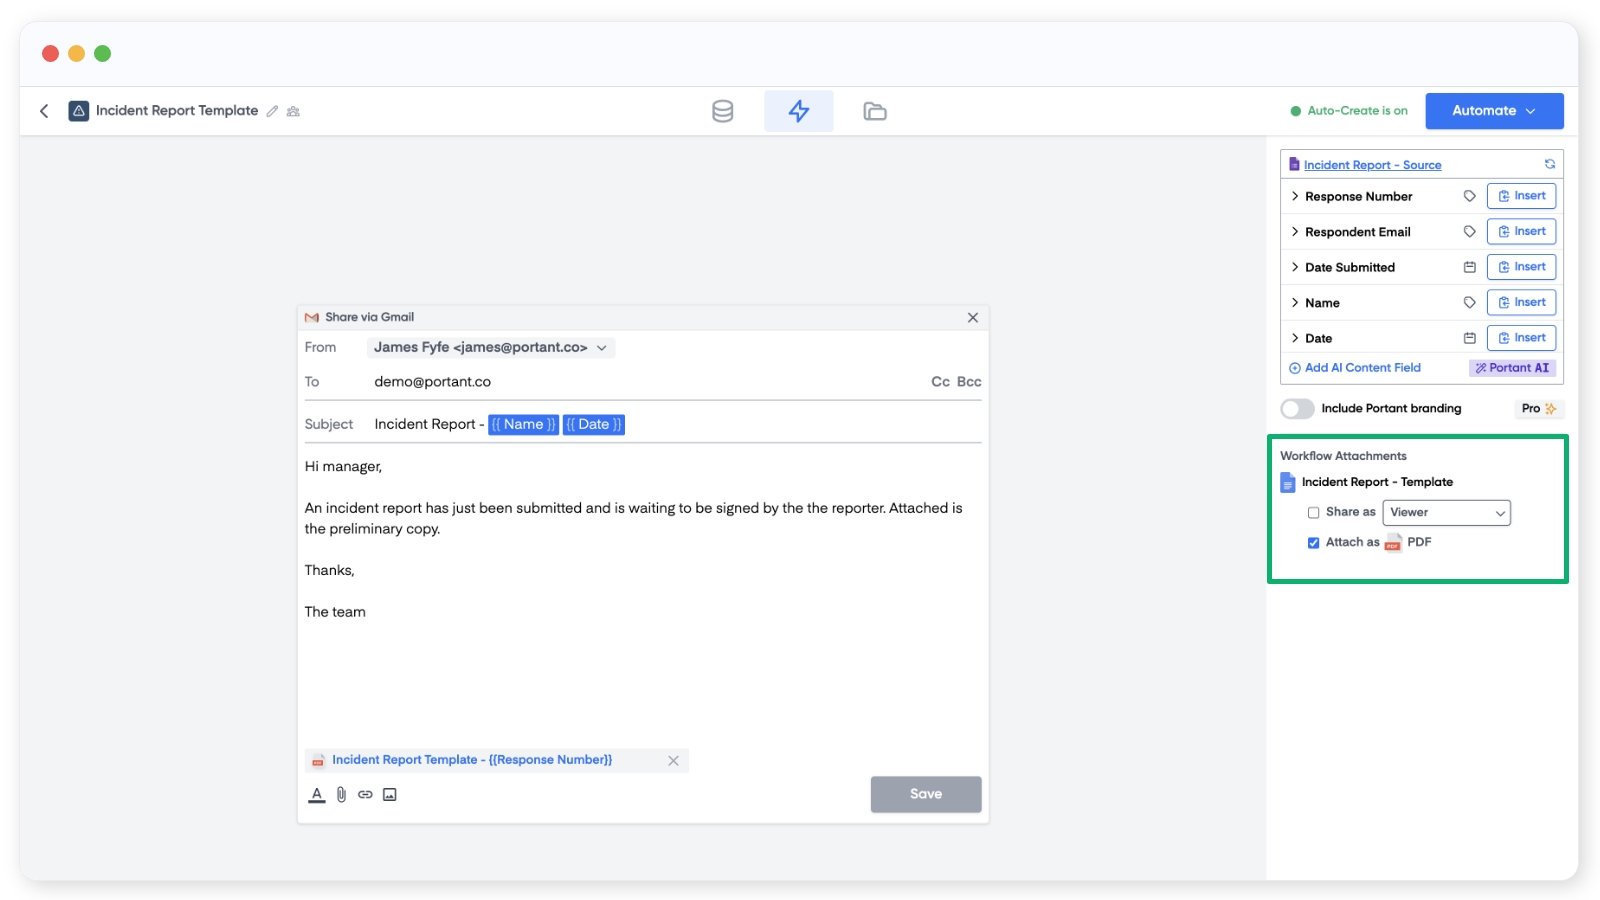Screen dimensions: 1600x900
Task: Open the data source tab icon
Action: 722,111
